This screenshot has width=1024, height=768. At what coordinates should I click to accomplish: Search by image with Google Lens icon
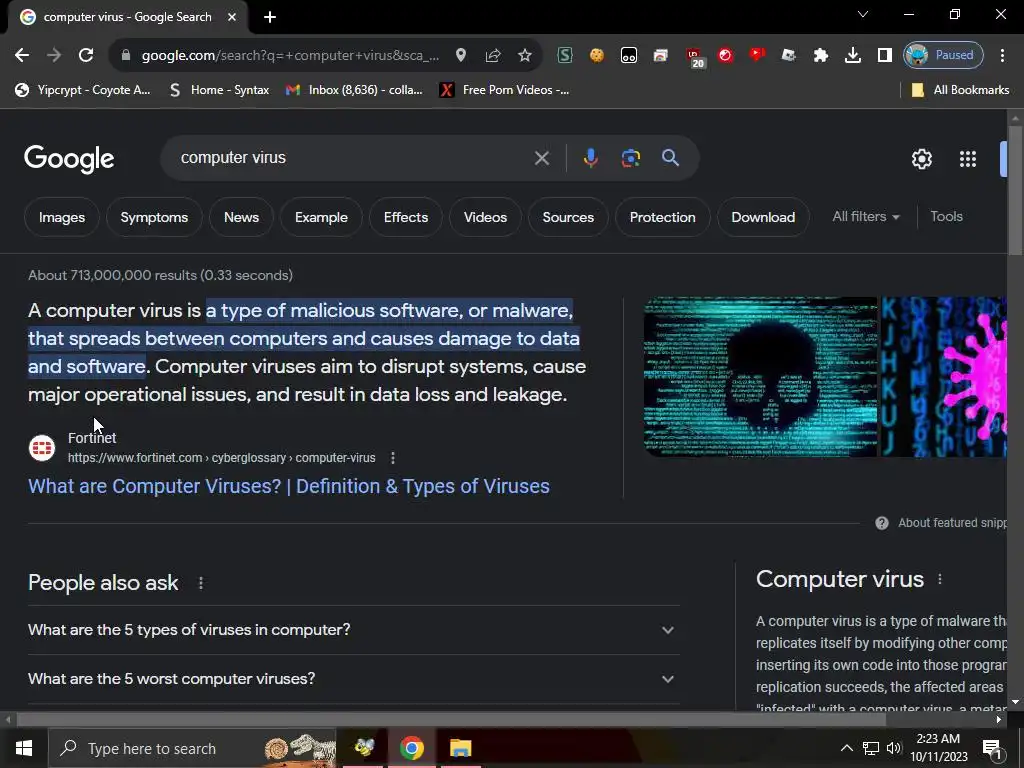(631, 158)
